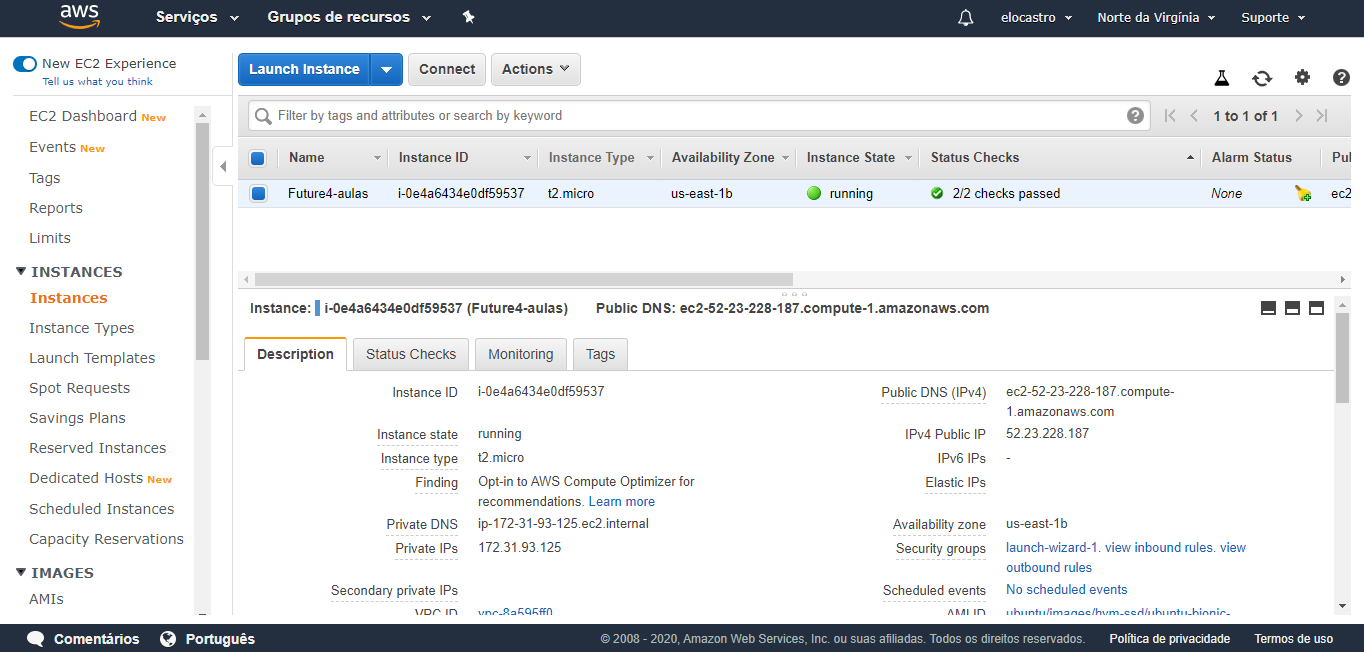Open the Suporte menu

(x=1273, y=17)
